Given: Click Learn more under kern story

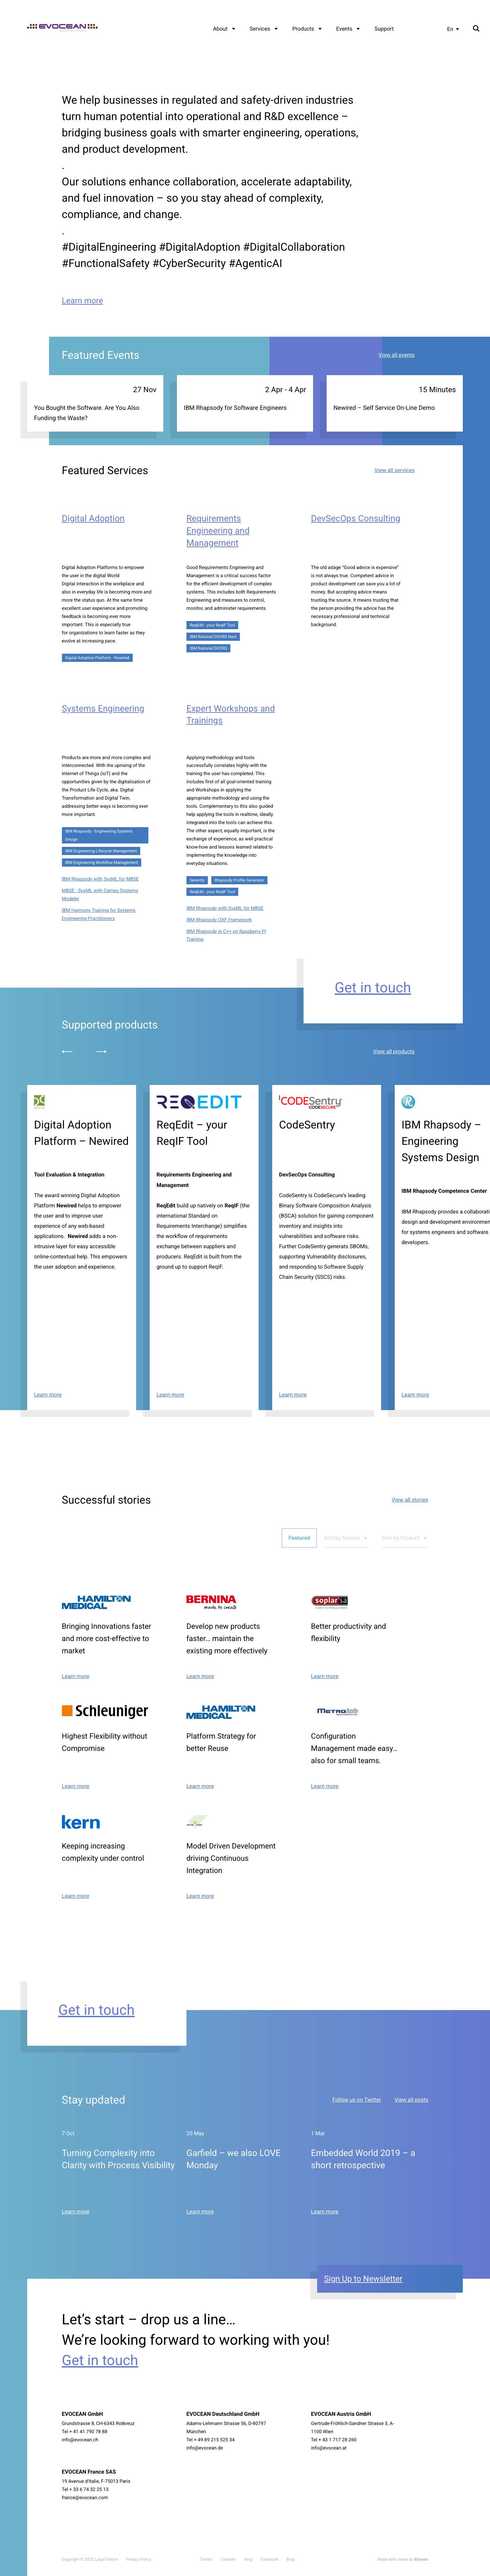Looking at the screenshot, I should pos(75,1896).
